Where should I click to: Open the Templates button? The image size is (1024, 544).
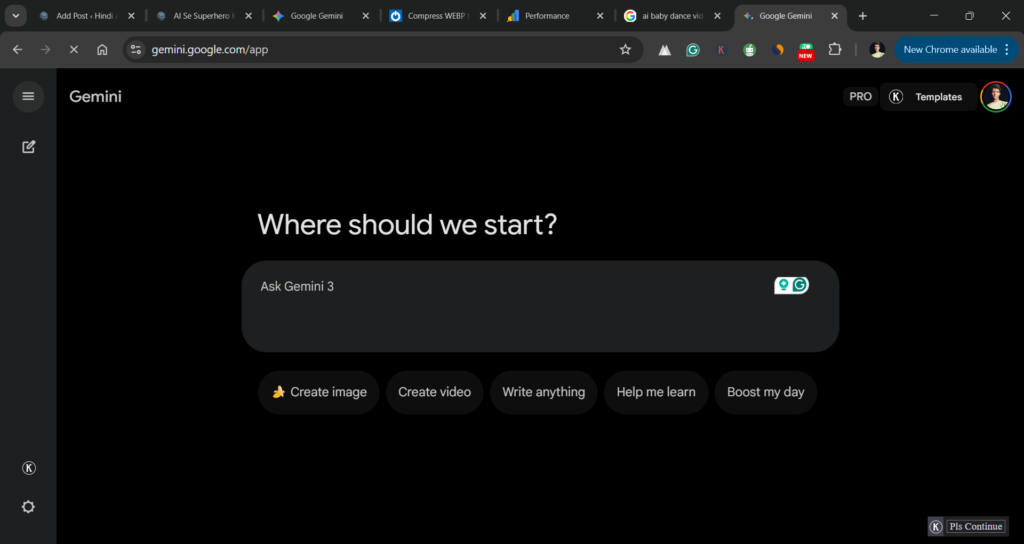(x=928, y=97)
